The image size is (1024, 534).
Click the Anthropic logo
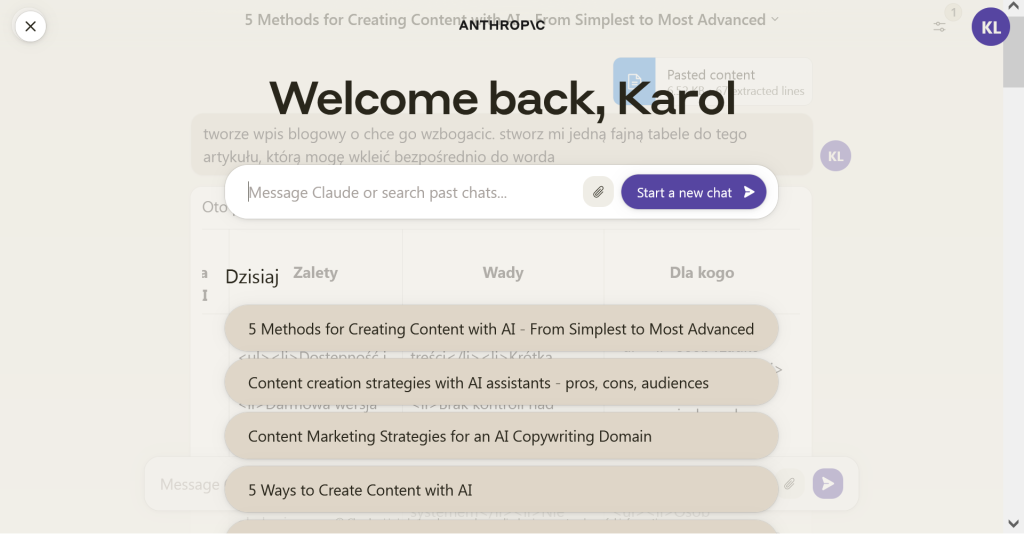point(502,25)
